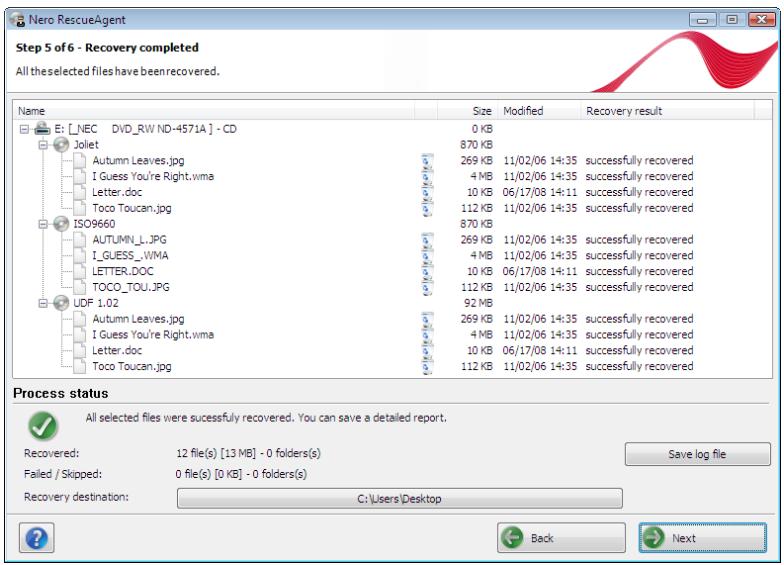This screenshot has width=784, height=565.
Task: Minimize the Nero RescueAgent window
Action: click(x=702, y=20)
